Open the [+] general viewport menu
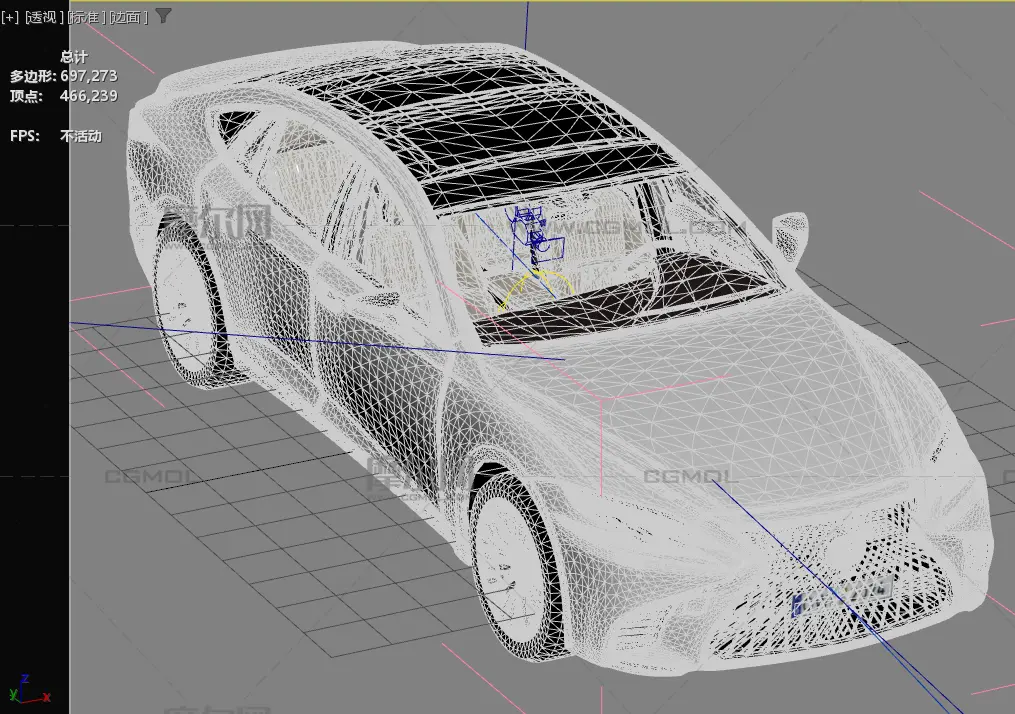 pyautogui.click(x=11, y=17)
